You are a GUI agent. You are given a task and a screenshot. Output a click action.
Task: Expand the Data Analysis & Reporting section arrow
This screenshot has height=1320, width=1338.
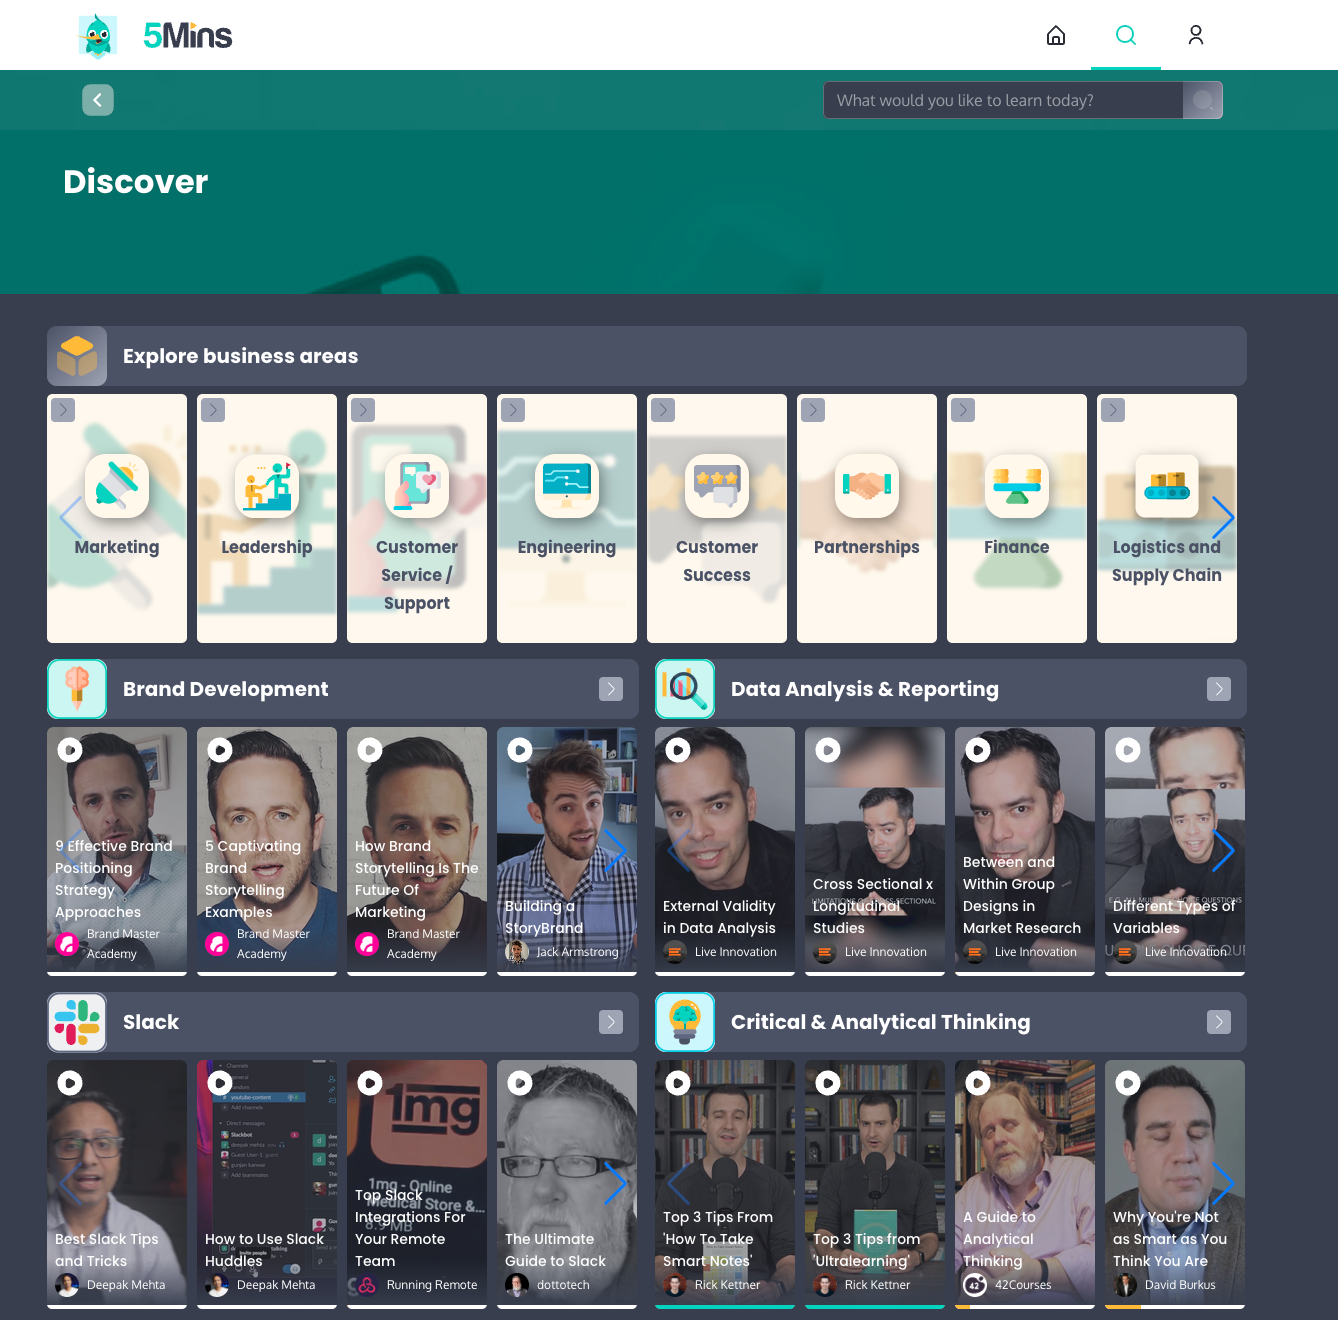(x=1219, y=689)
